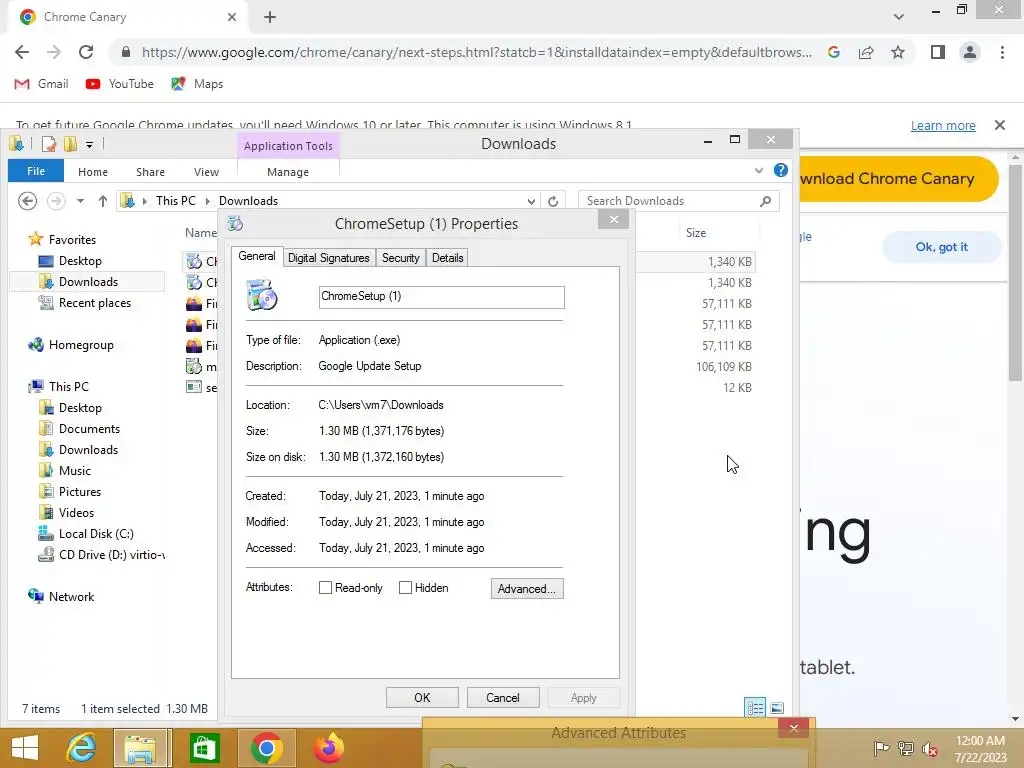Expand address bar history dropdown

click(531, 201)
